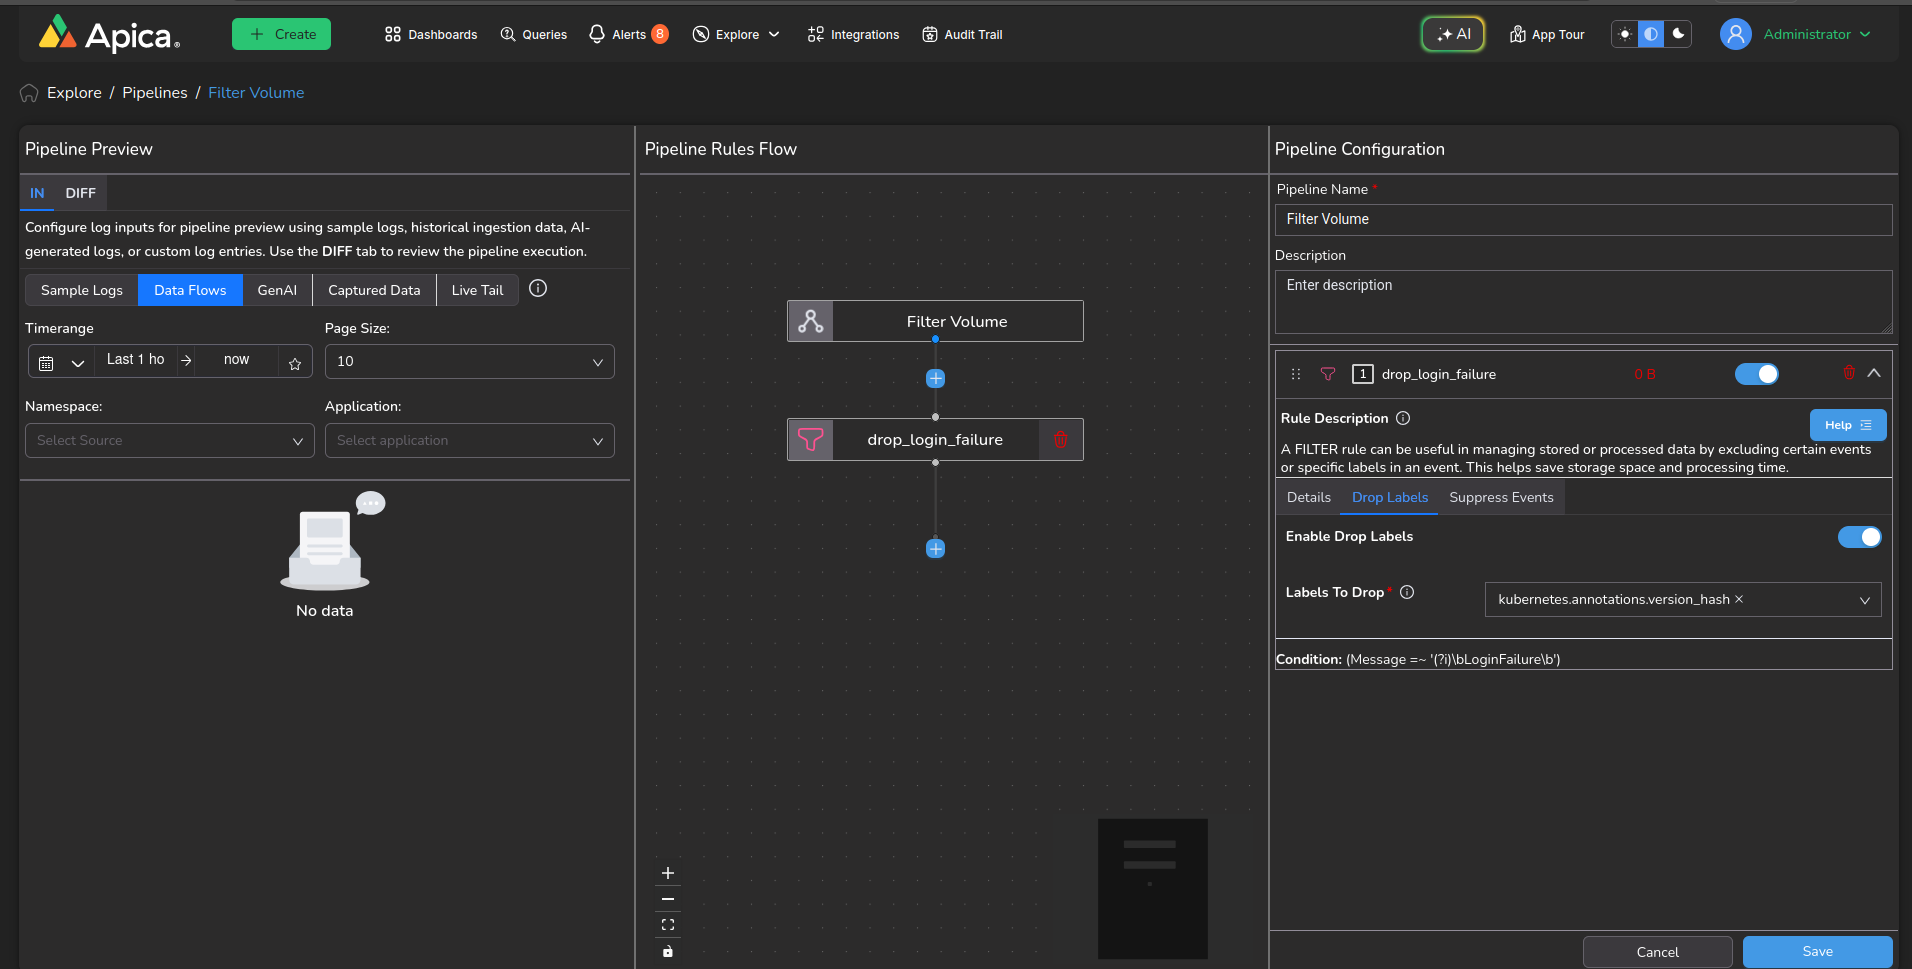This screenshot has width=1912, height=969.
Task: Disable the drop_login_failure rule toggle
Action: [1756, 374]
